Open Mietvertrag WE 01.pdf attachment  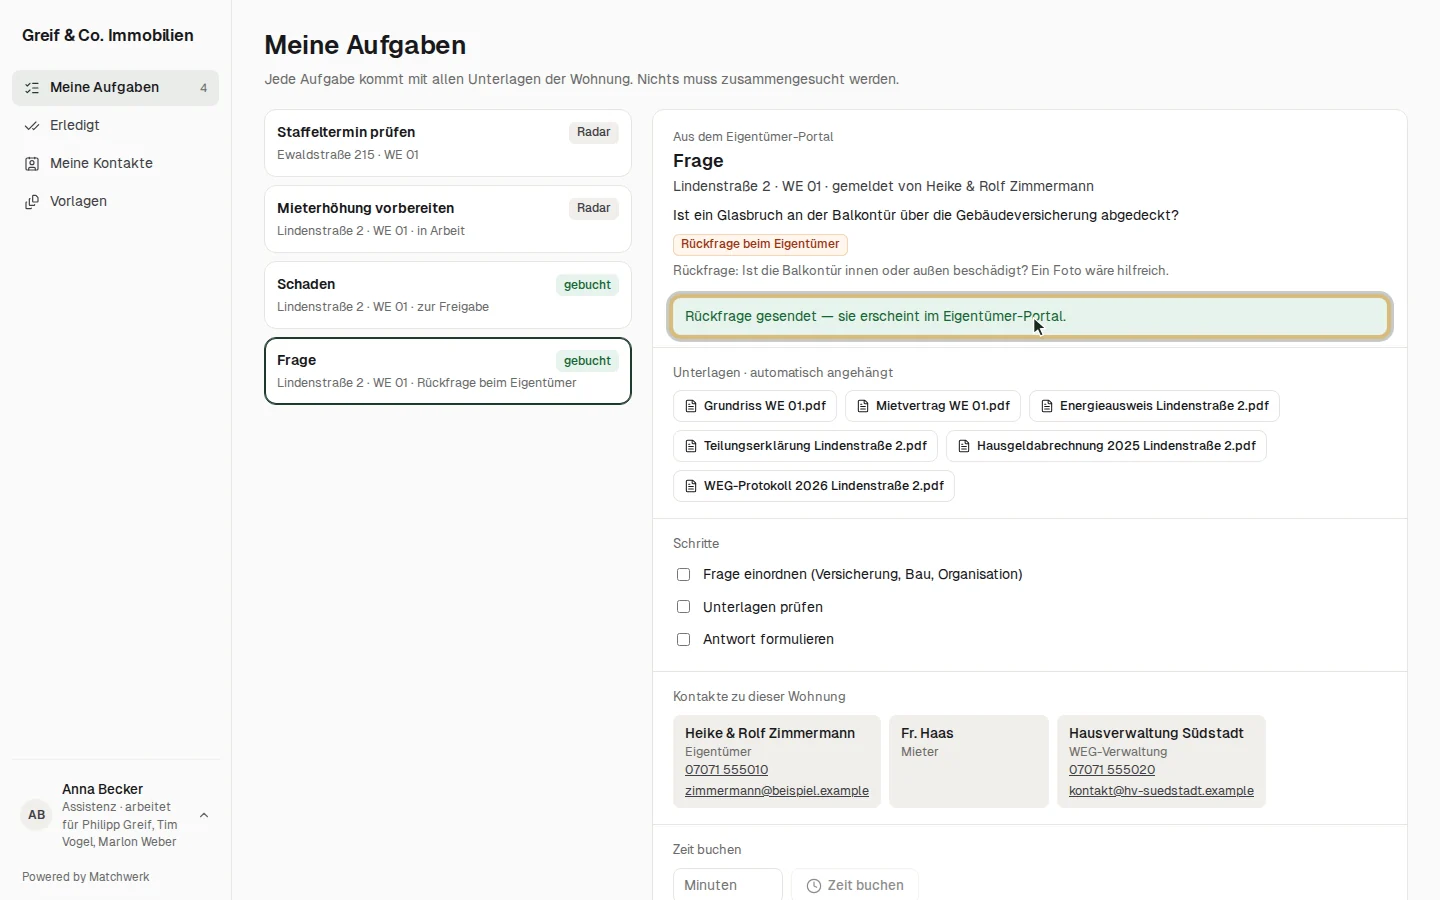pyautogui.click(x=933, y=406)
